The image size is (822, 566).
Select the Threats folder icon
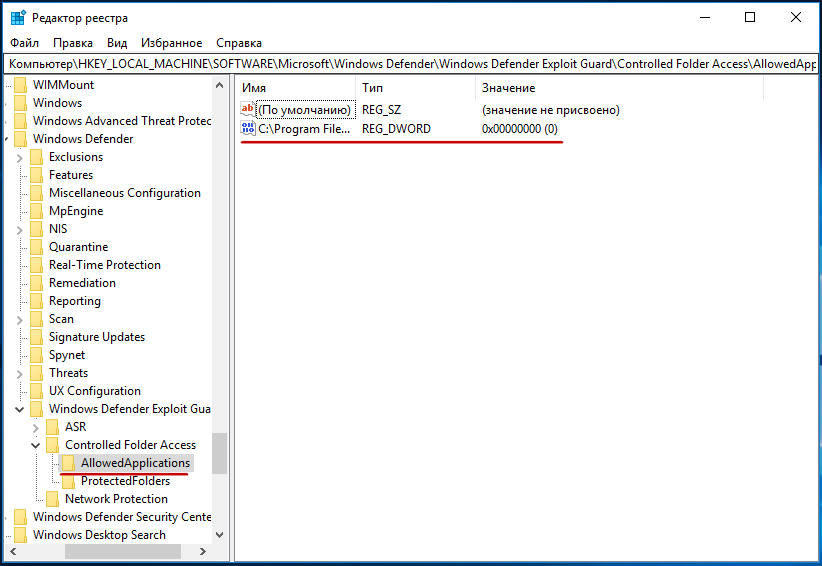(x=37, y=373)
